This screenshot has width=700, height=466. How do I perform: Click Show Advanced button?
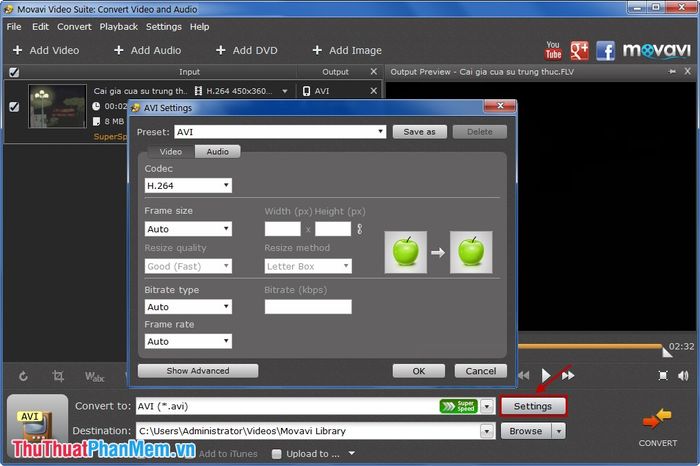pyautogui.click(x=198, y=371)
